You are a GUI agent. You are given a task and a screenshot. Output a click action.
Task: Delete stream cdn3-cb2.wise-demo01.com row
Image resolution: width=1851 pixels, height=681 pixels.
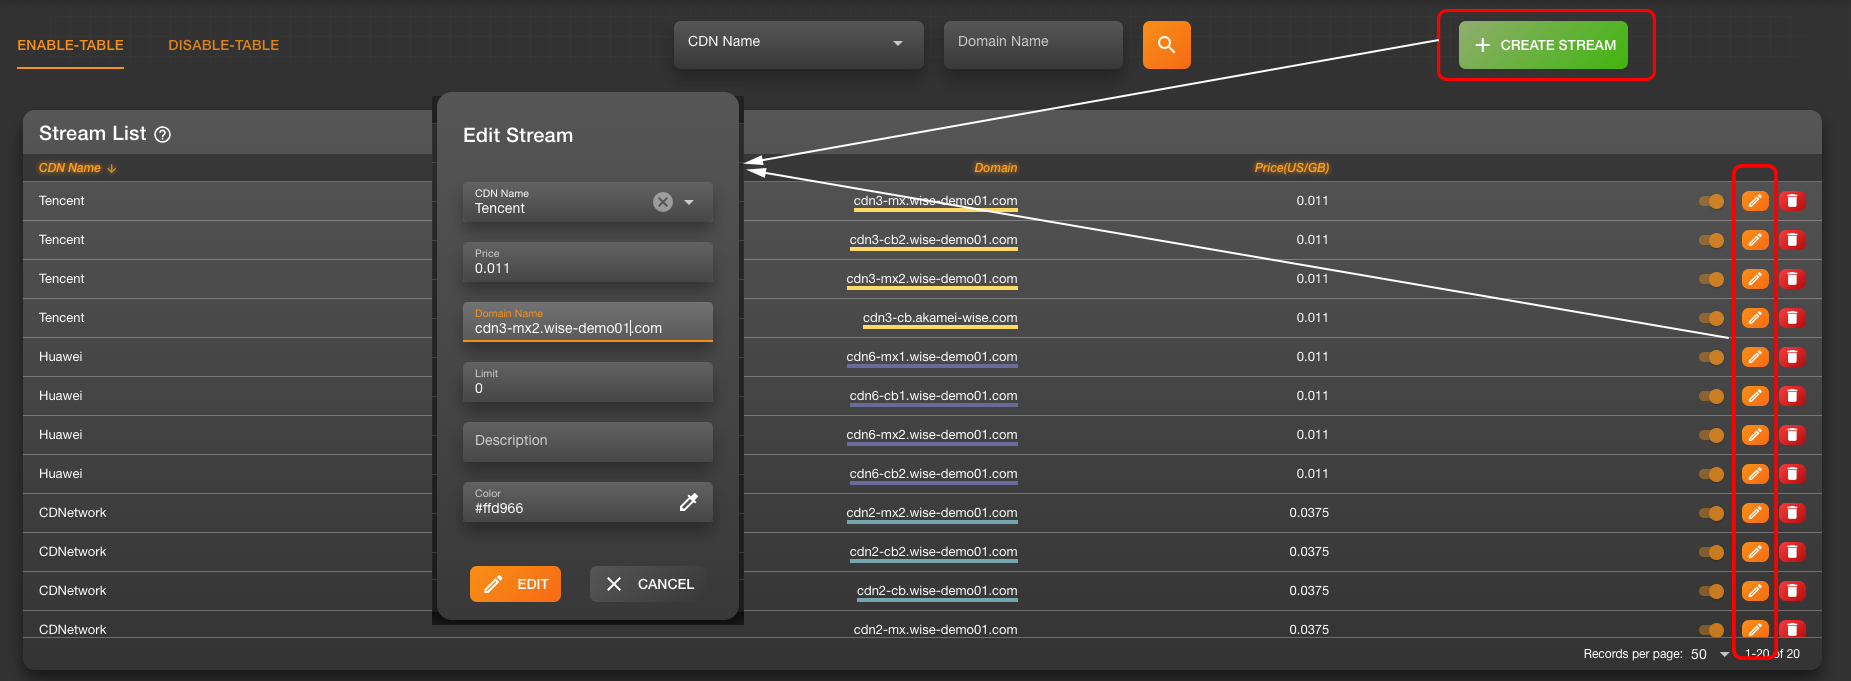click(1792, 240)
